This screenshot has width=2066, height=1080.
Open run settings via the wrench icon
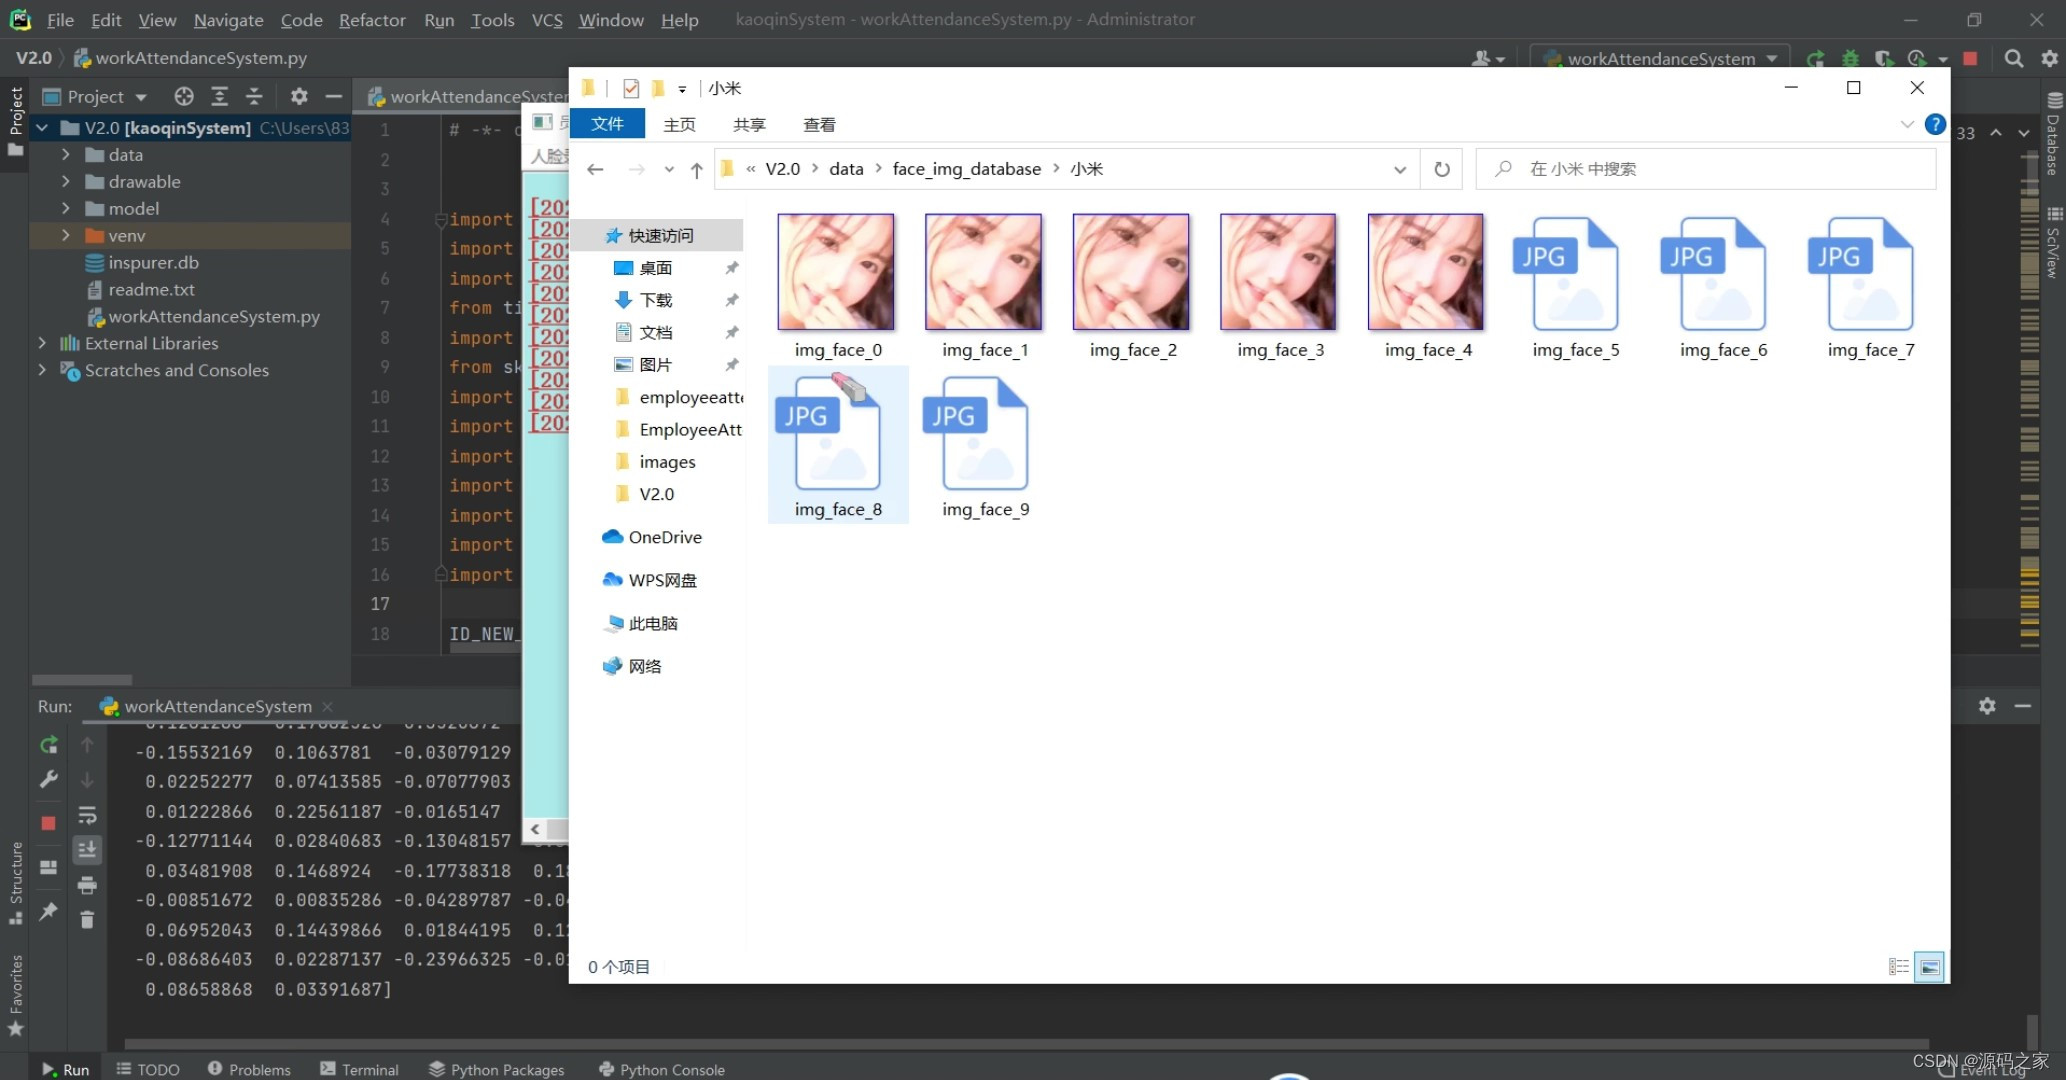tap(48, 780)
